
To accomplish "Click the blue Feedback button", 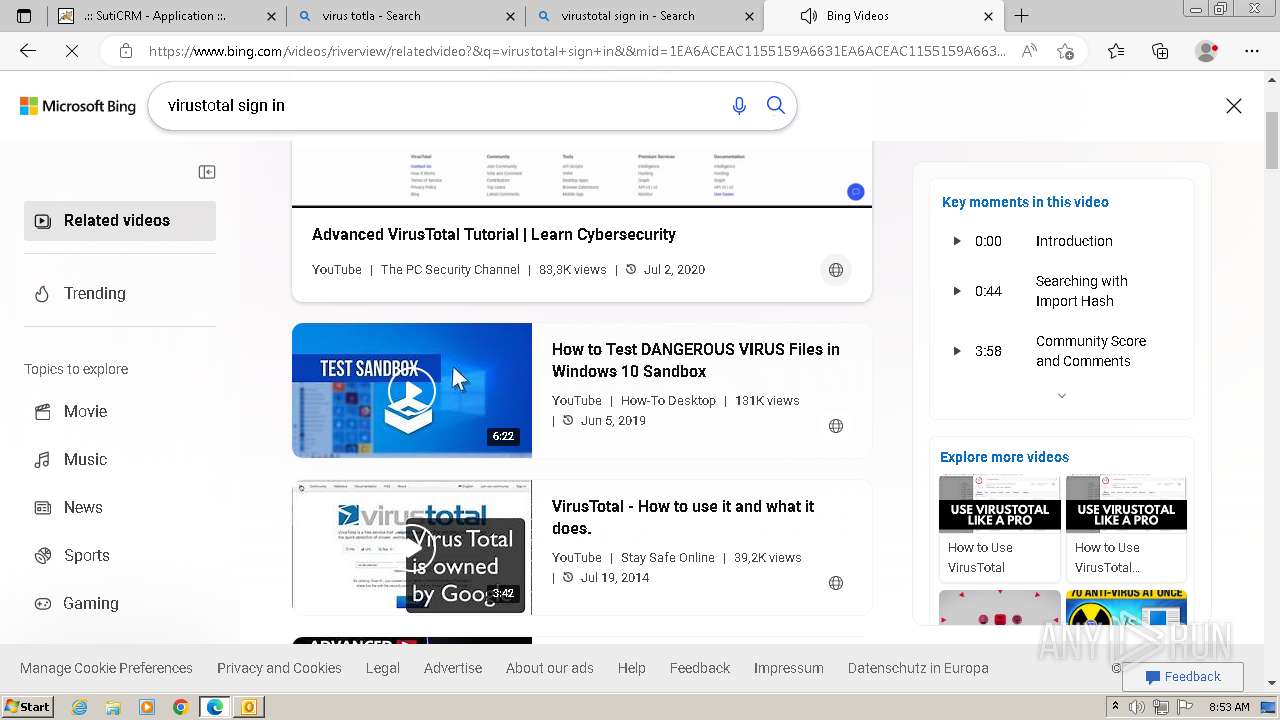I will (x=1183, y=677).
